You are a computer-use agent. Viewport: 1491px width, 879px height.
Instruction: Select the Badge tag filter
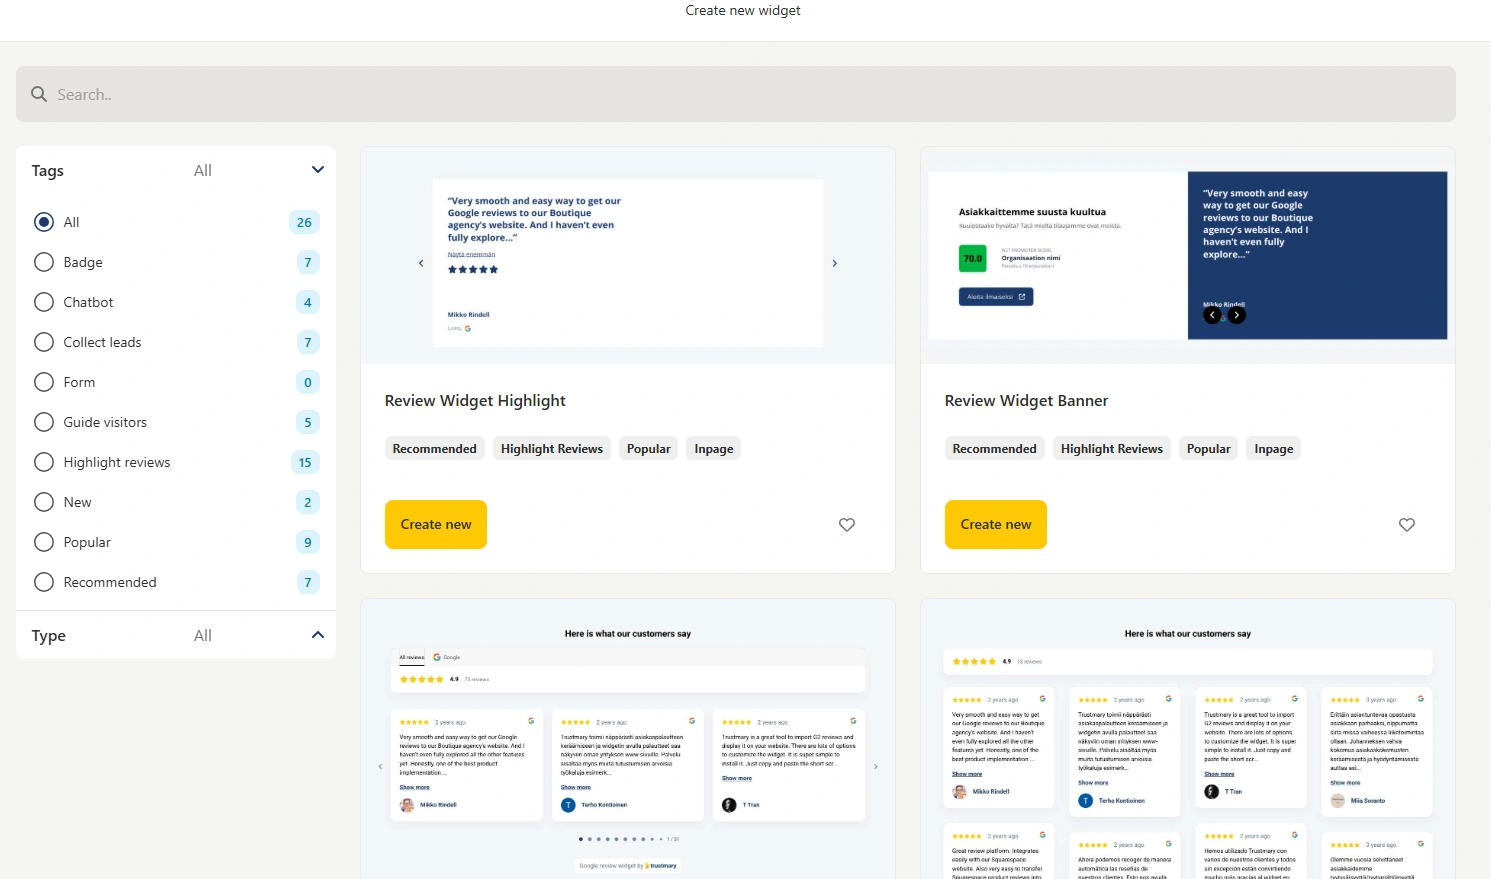pyautogui.click(x=44, y=262)
